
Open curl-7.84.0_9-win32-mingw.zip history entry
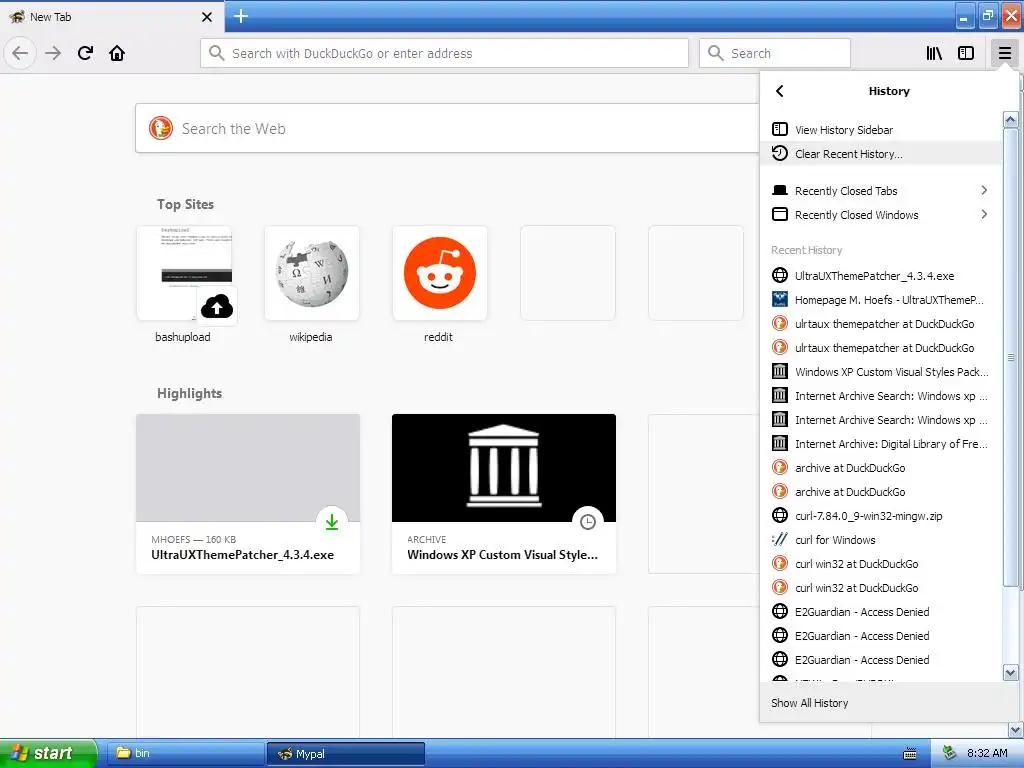point(881,516)
